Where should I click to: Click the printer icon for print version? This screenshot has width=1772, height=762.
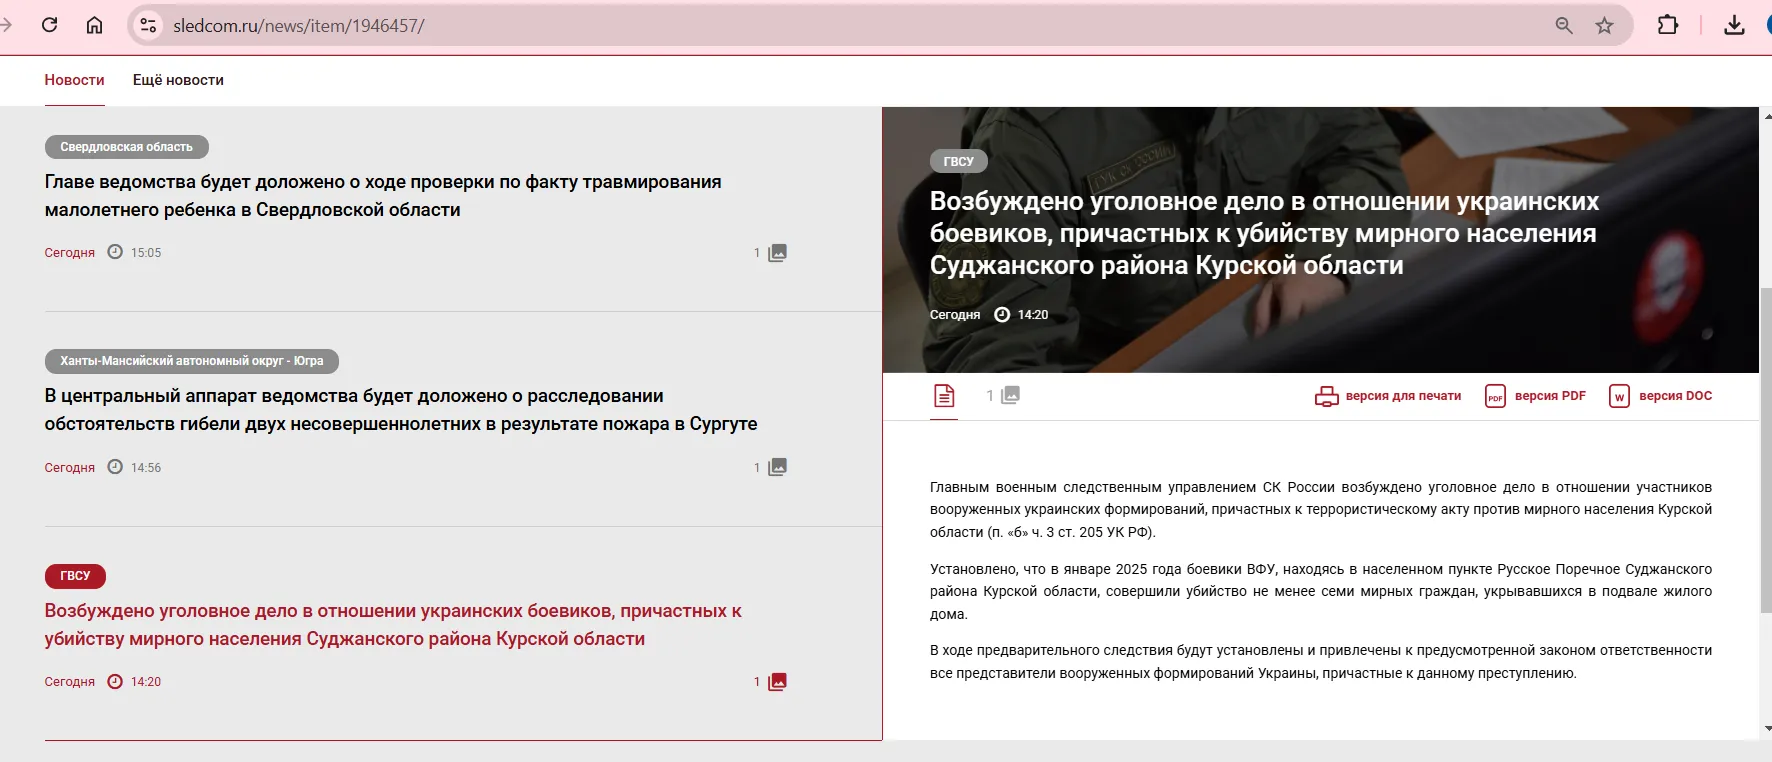1327,397
